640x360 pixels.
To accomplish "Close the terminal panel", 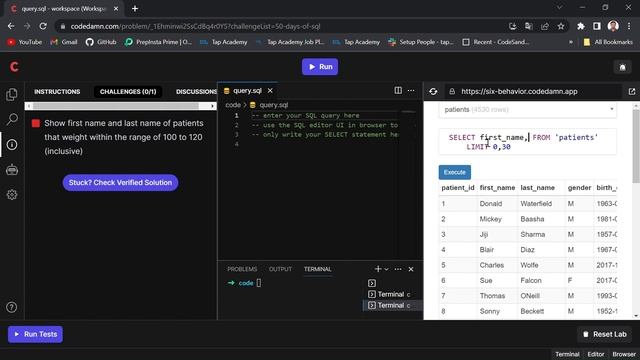I will [x=411, y=269].
